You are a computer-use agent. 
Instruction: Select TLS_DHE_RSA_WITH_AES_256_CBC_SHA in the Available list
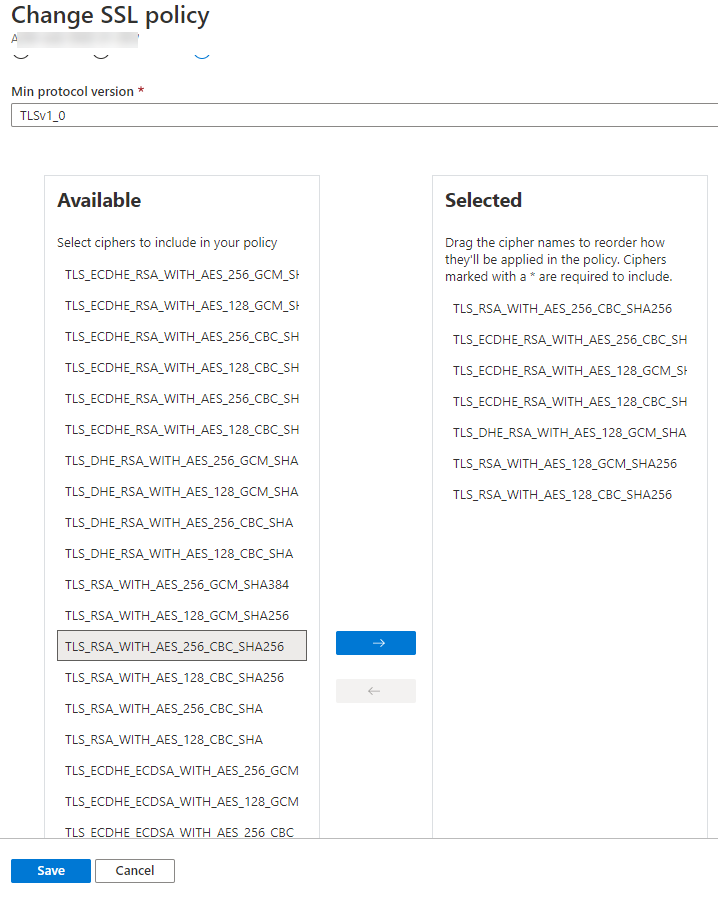[x=179, y=522]
